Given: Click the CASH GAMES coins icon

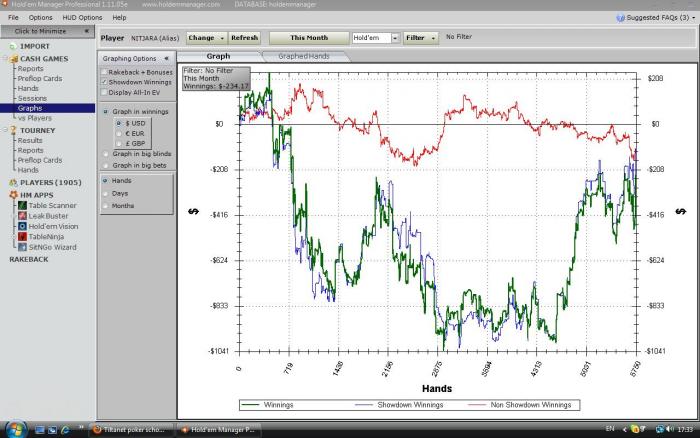Looking at the screenshot, I should coord(14,59).
